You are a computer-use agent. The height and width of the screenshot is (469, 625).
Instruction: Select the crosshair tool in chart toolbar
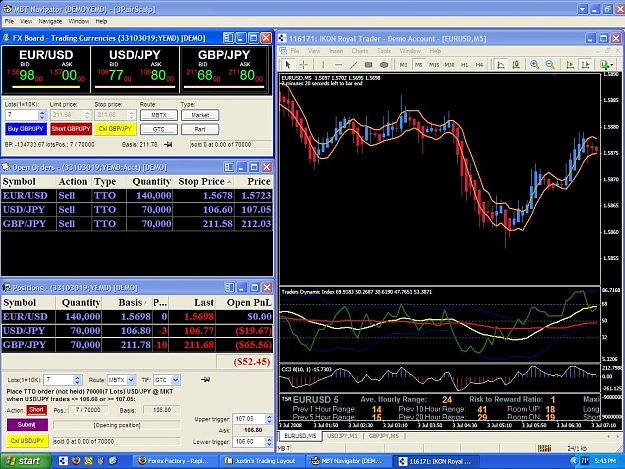click(x=304, y=65)
